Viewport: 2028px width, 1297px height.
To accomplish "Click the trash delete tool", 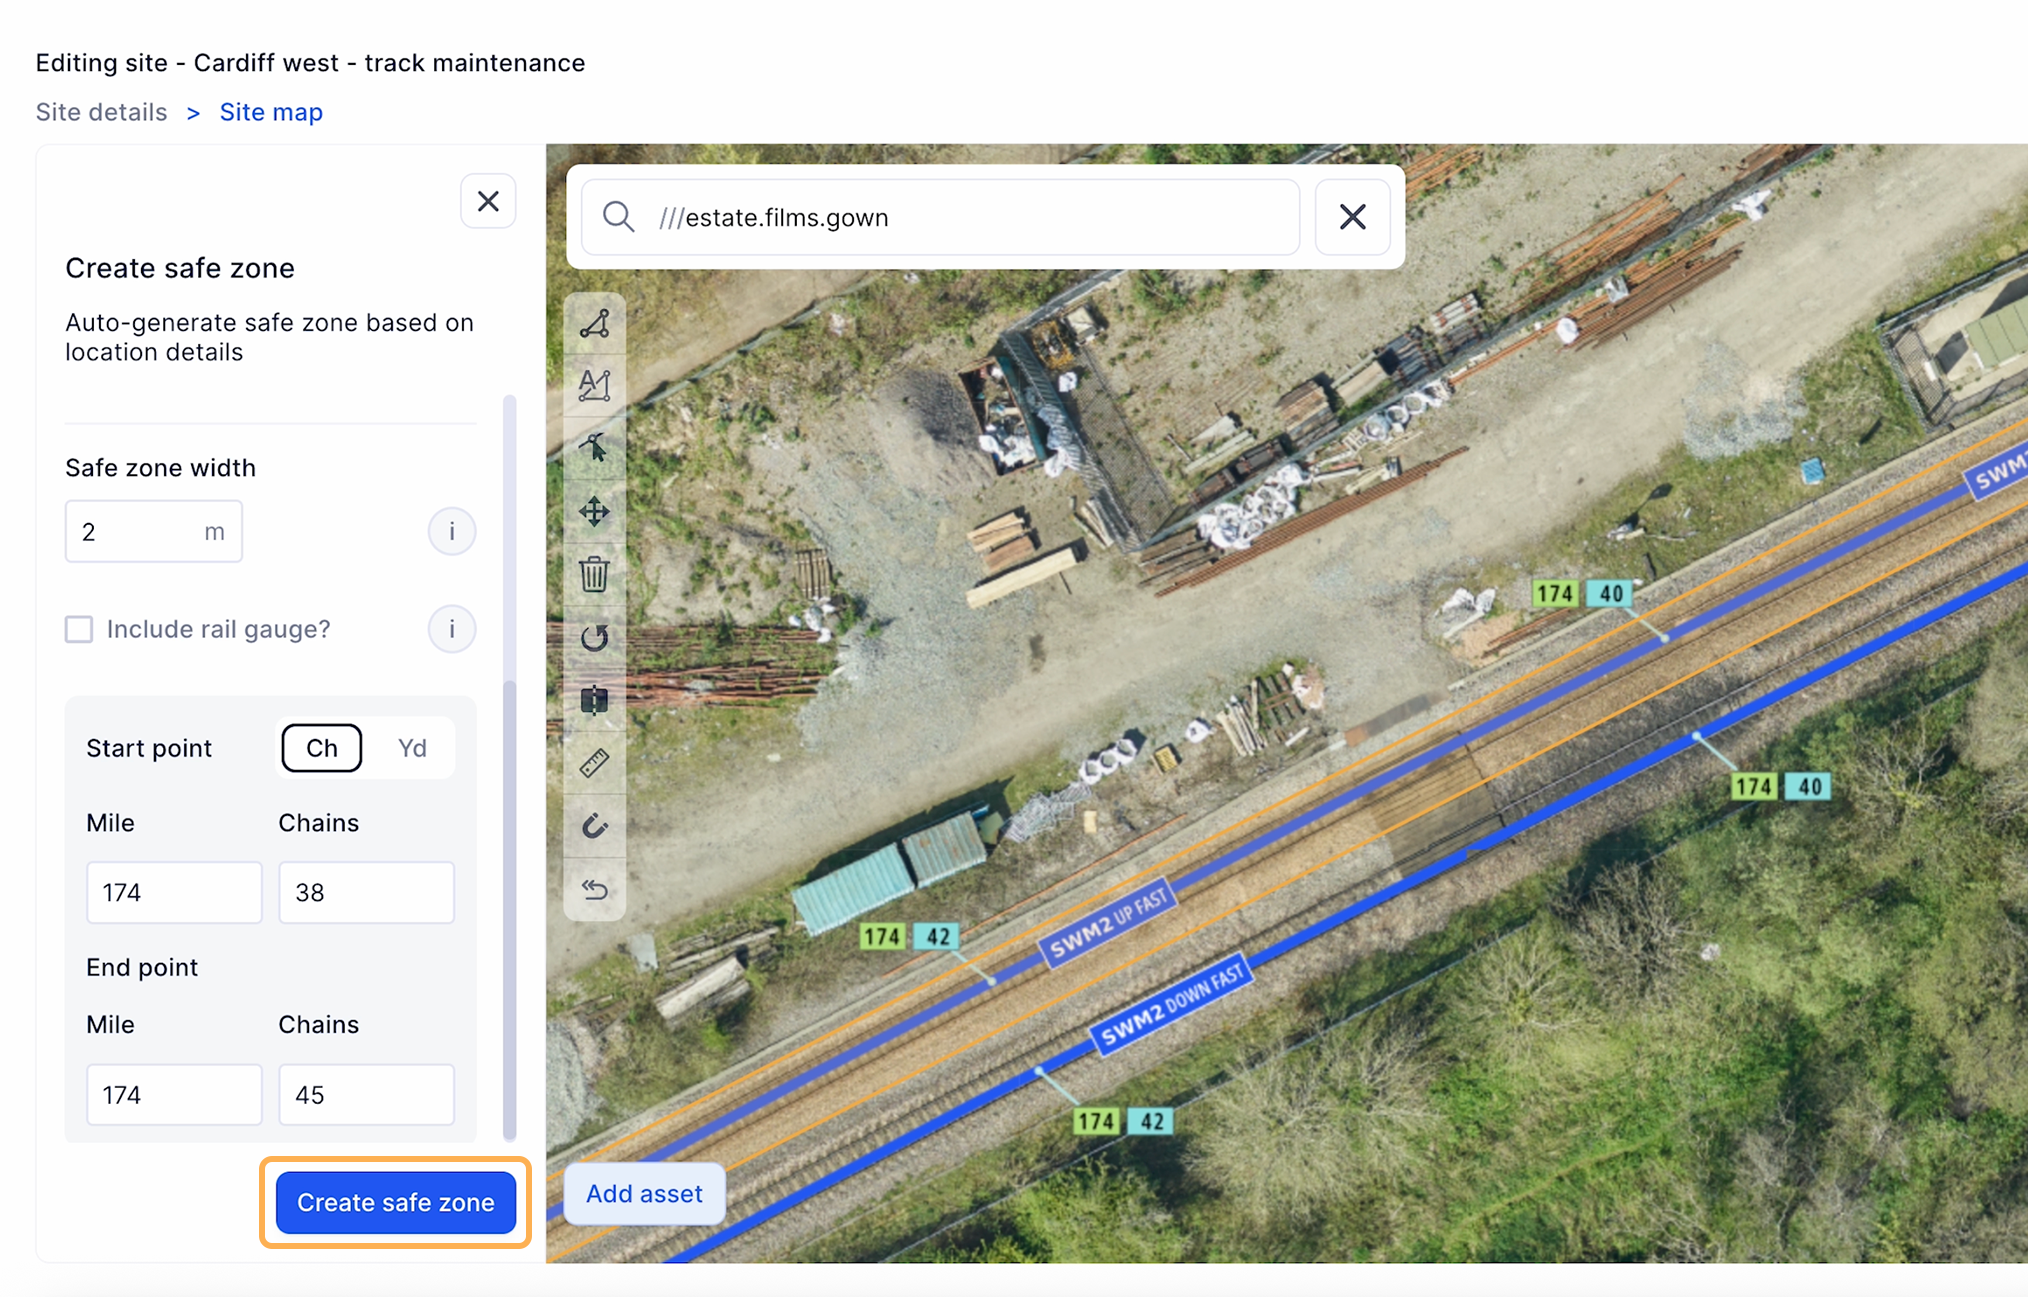I will click(x=595, y=574).
